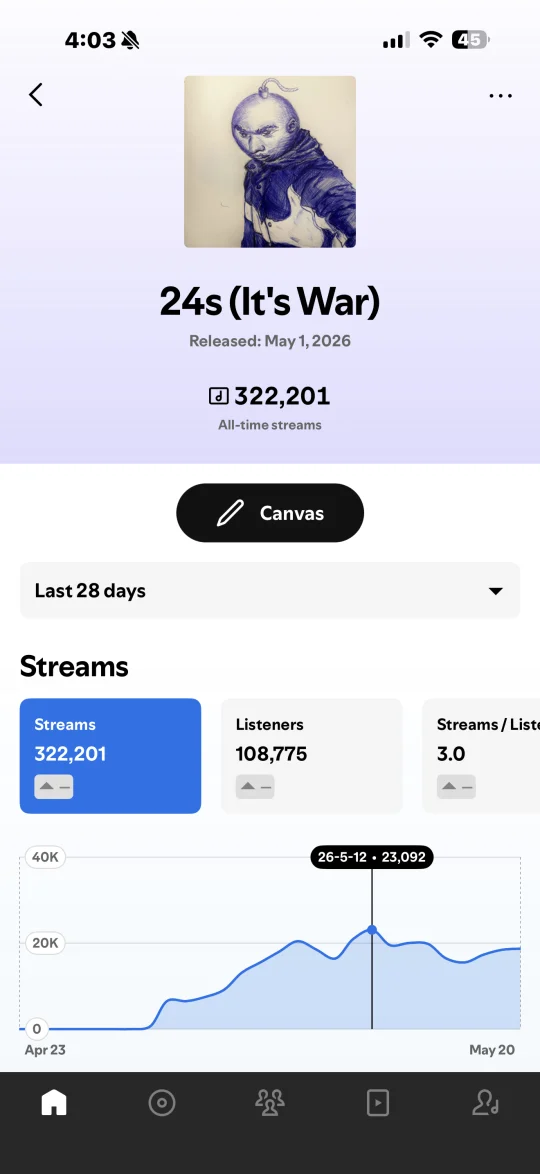Open the three-dot more options menu
Image resolution: width=540 pixels, height=1174 pixels.
[x=500, y=96]
